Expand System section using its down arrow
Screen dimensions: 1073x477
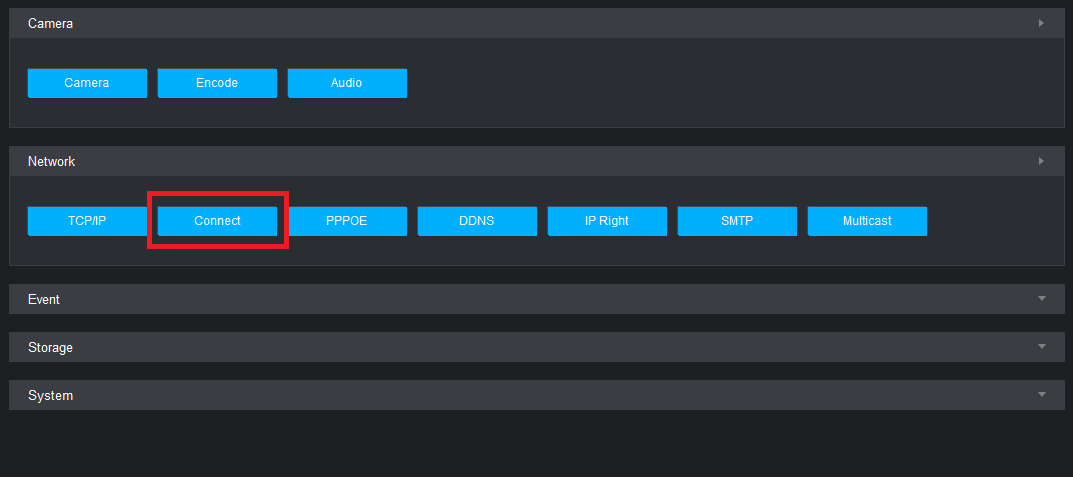(1041, 395)
